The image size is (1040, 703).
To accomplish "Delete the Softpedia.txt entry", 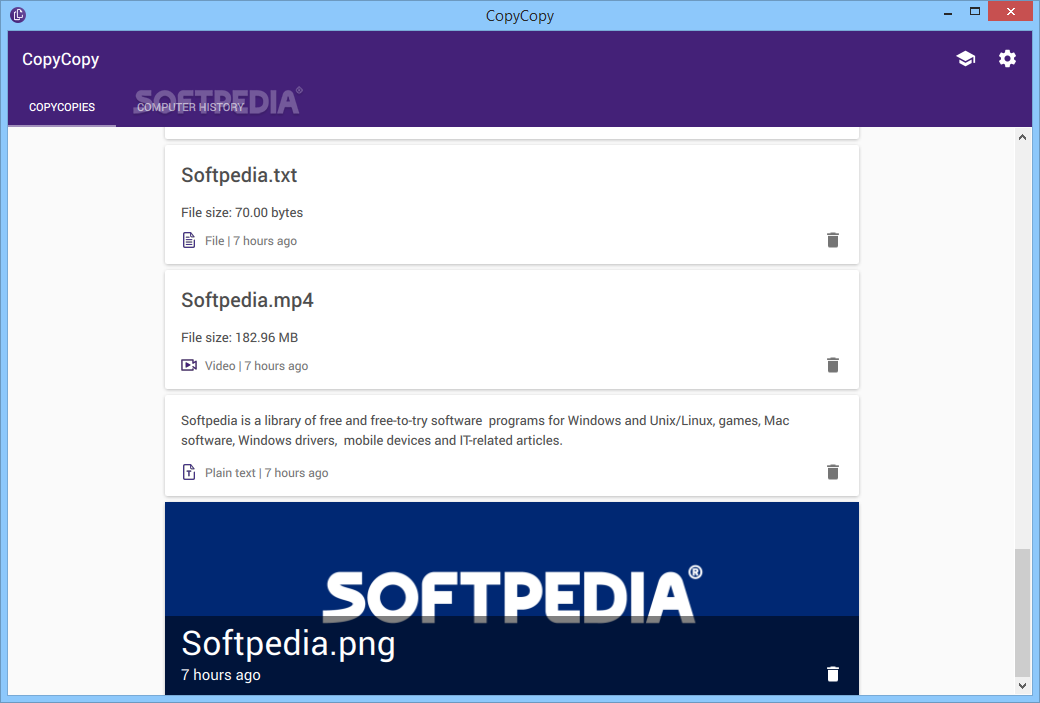I will pyautogui.click(x=832, y=240).
